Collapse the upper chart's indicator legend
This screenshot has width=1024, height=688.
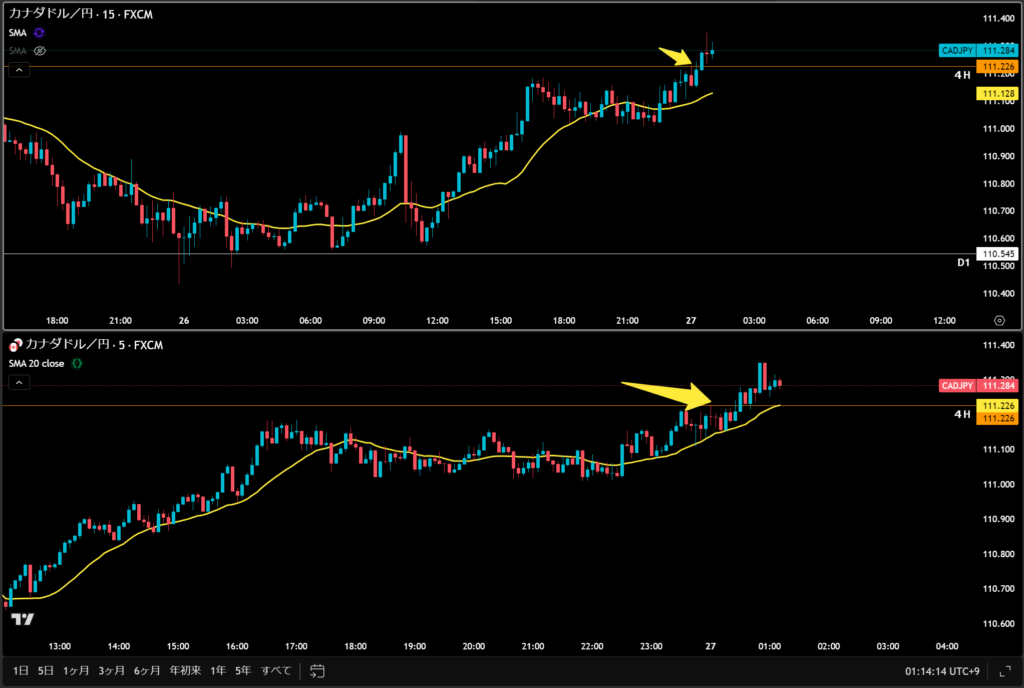tap(19, 70)
